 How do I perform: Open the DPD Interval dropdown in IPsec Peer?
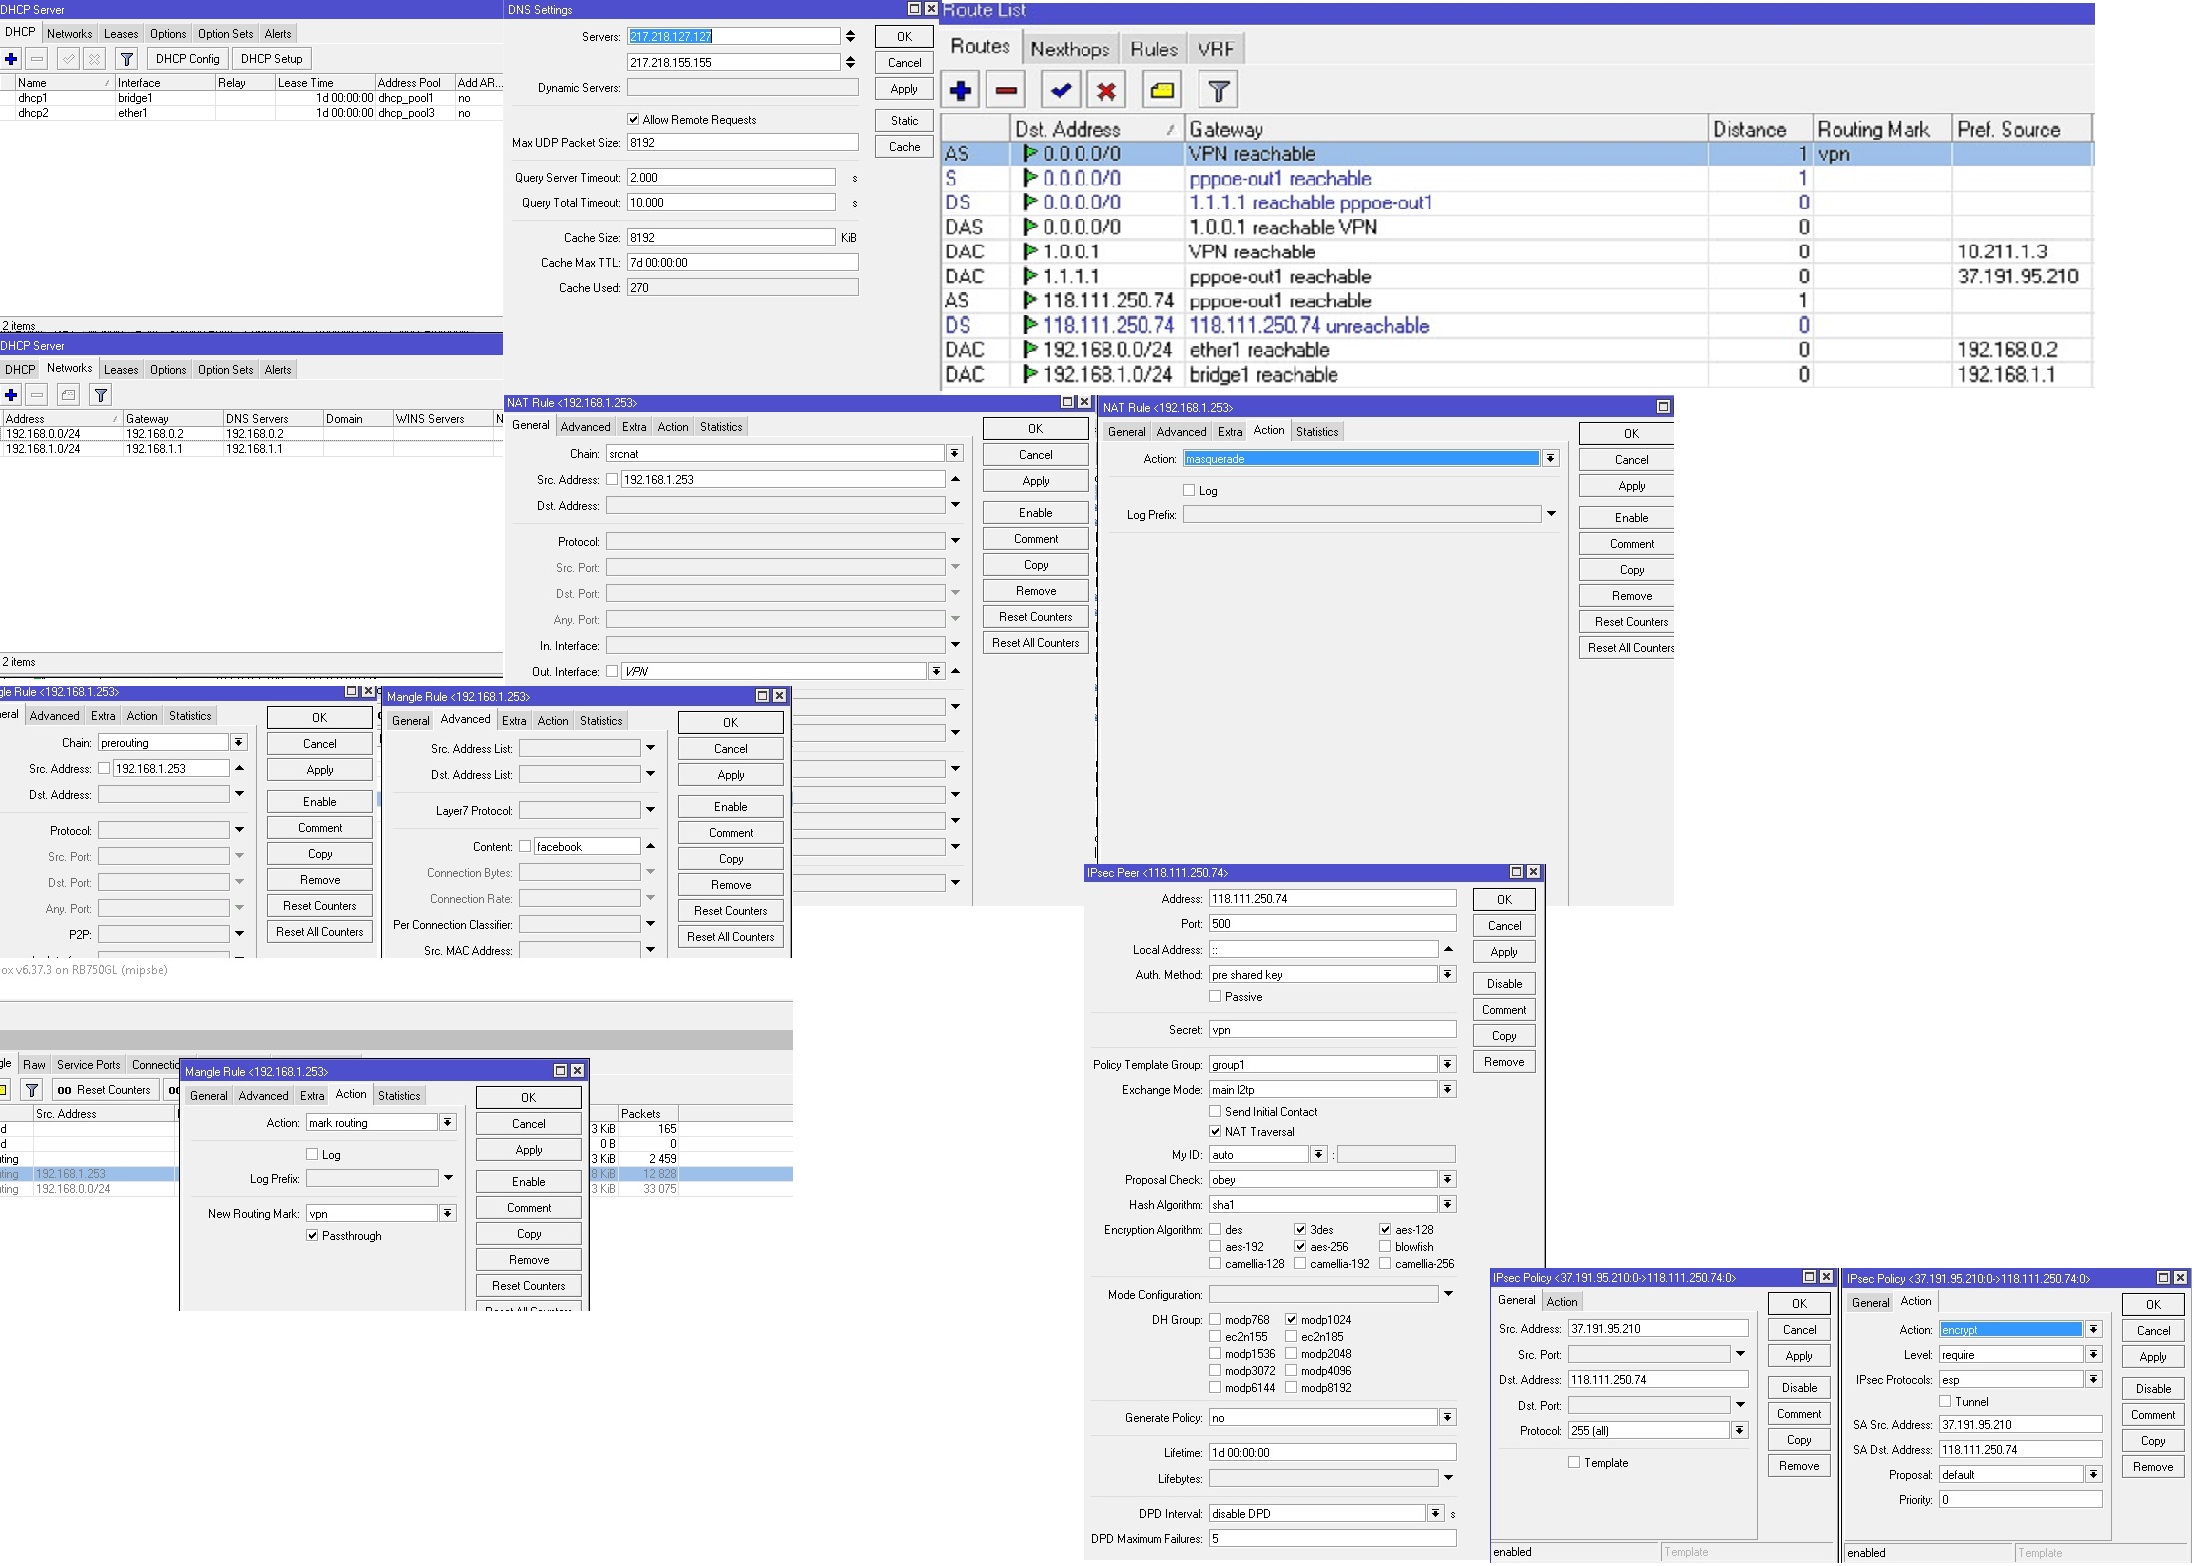1435,1514
